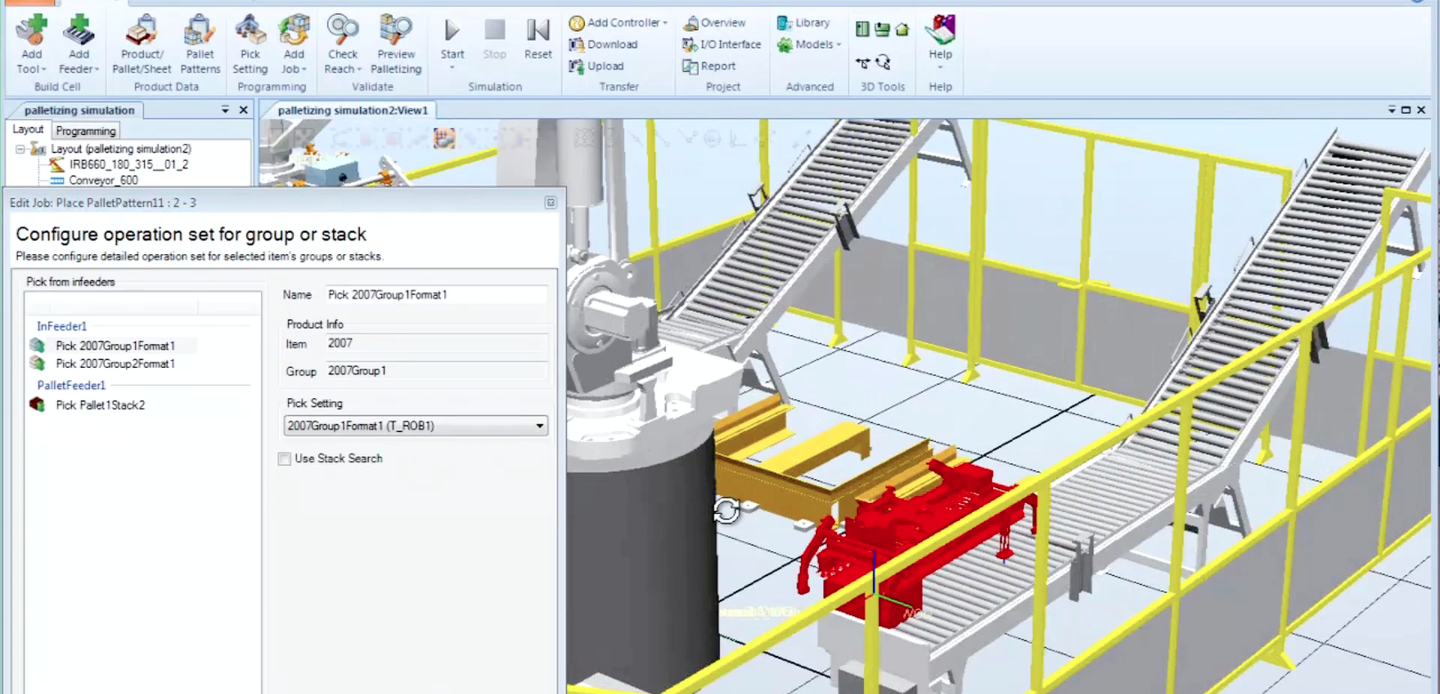Open the View1 window options dropdown arrow
Screen dimensions: 1440x694
[1391, 110]
